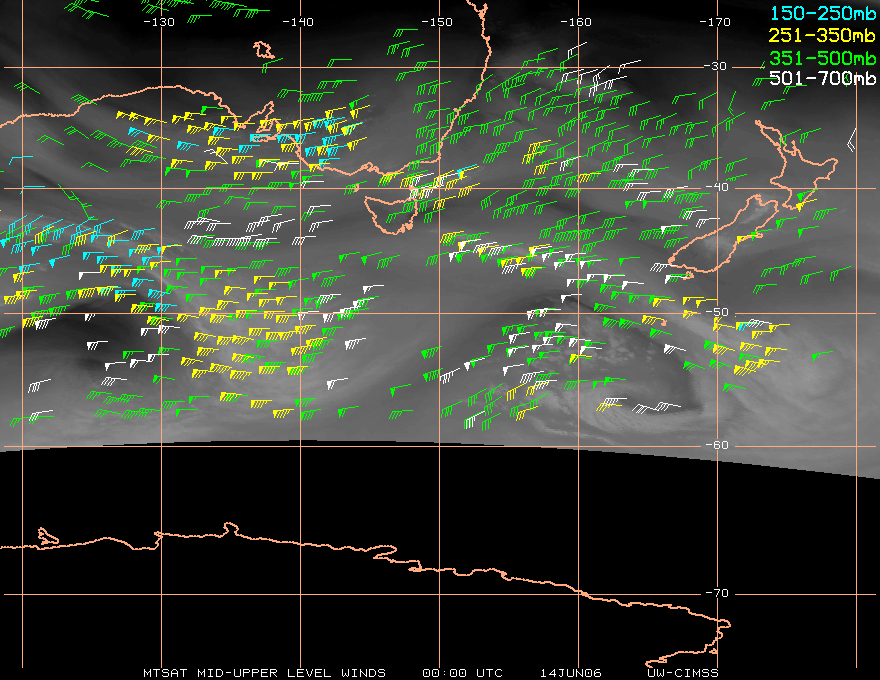The width and height of the screenshot is (880, 680).
Task: Click the UW-CIMSS credit text
Action: (683, 672)
